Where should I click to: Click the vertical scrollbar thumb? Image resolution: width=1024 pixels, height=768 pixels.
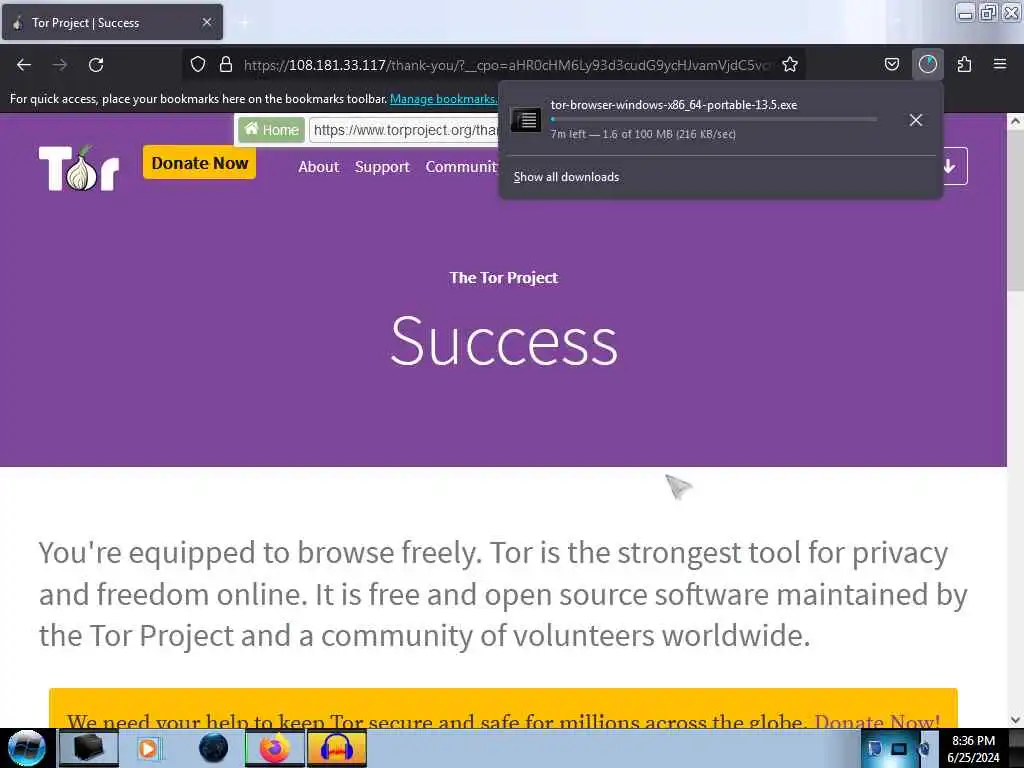[x=1015, y=209]
